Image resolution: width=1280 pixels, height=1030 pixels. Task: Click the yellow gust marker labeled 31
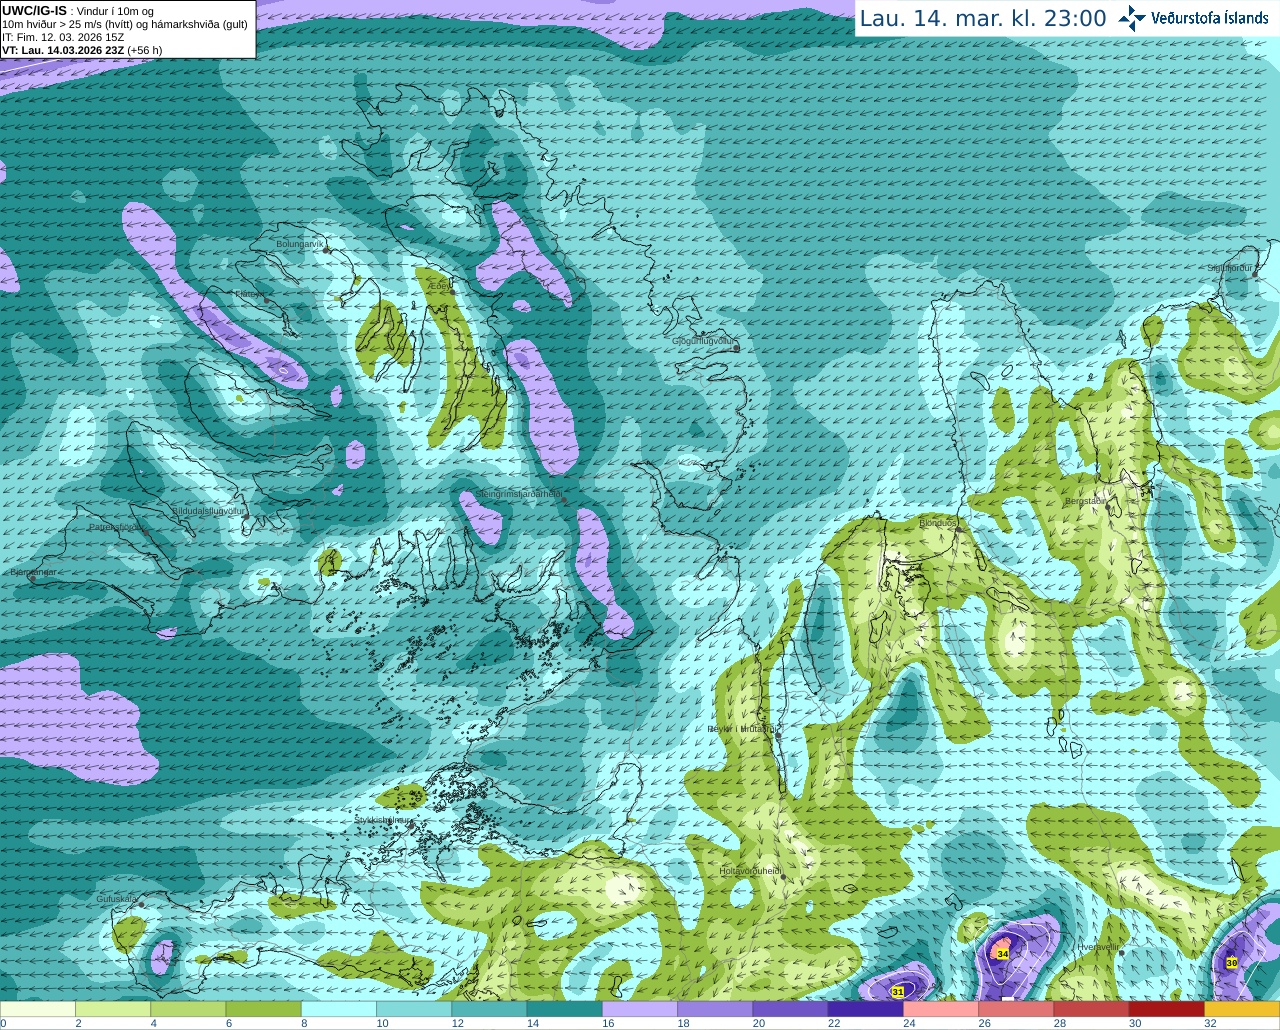click(x=898, y=992)
